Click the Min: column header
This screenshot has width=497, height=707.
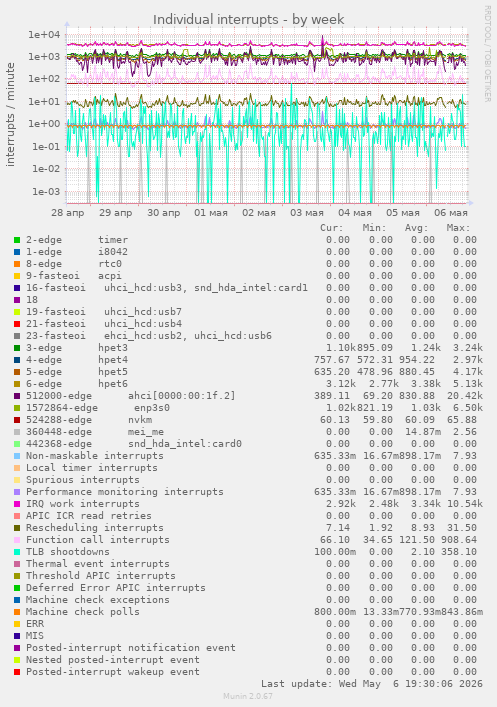[374, 228]
